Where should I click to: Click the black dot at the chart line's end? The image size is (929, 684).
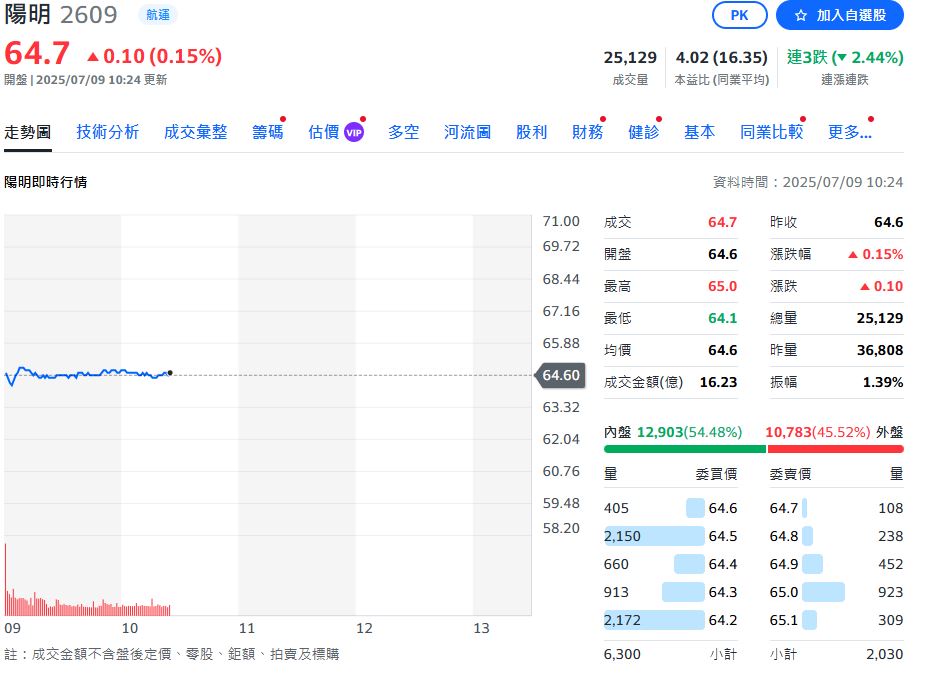tap(170, 373)
